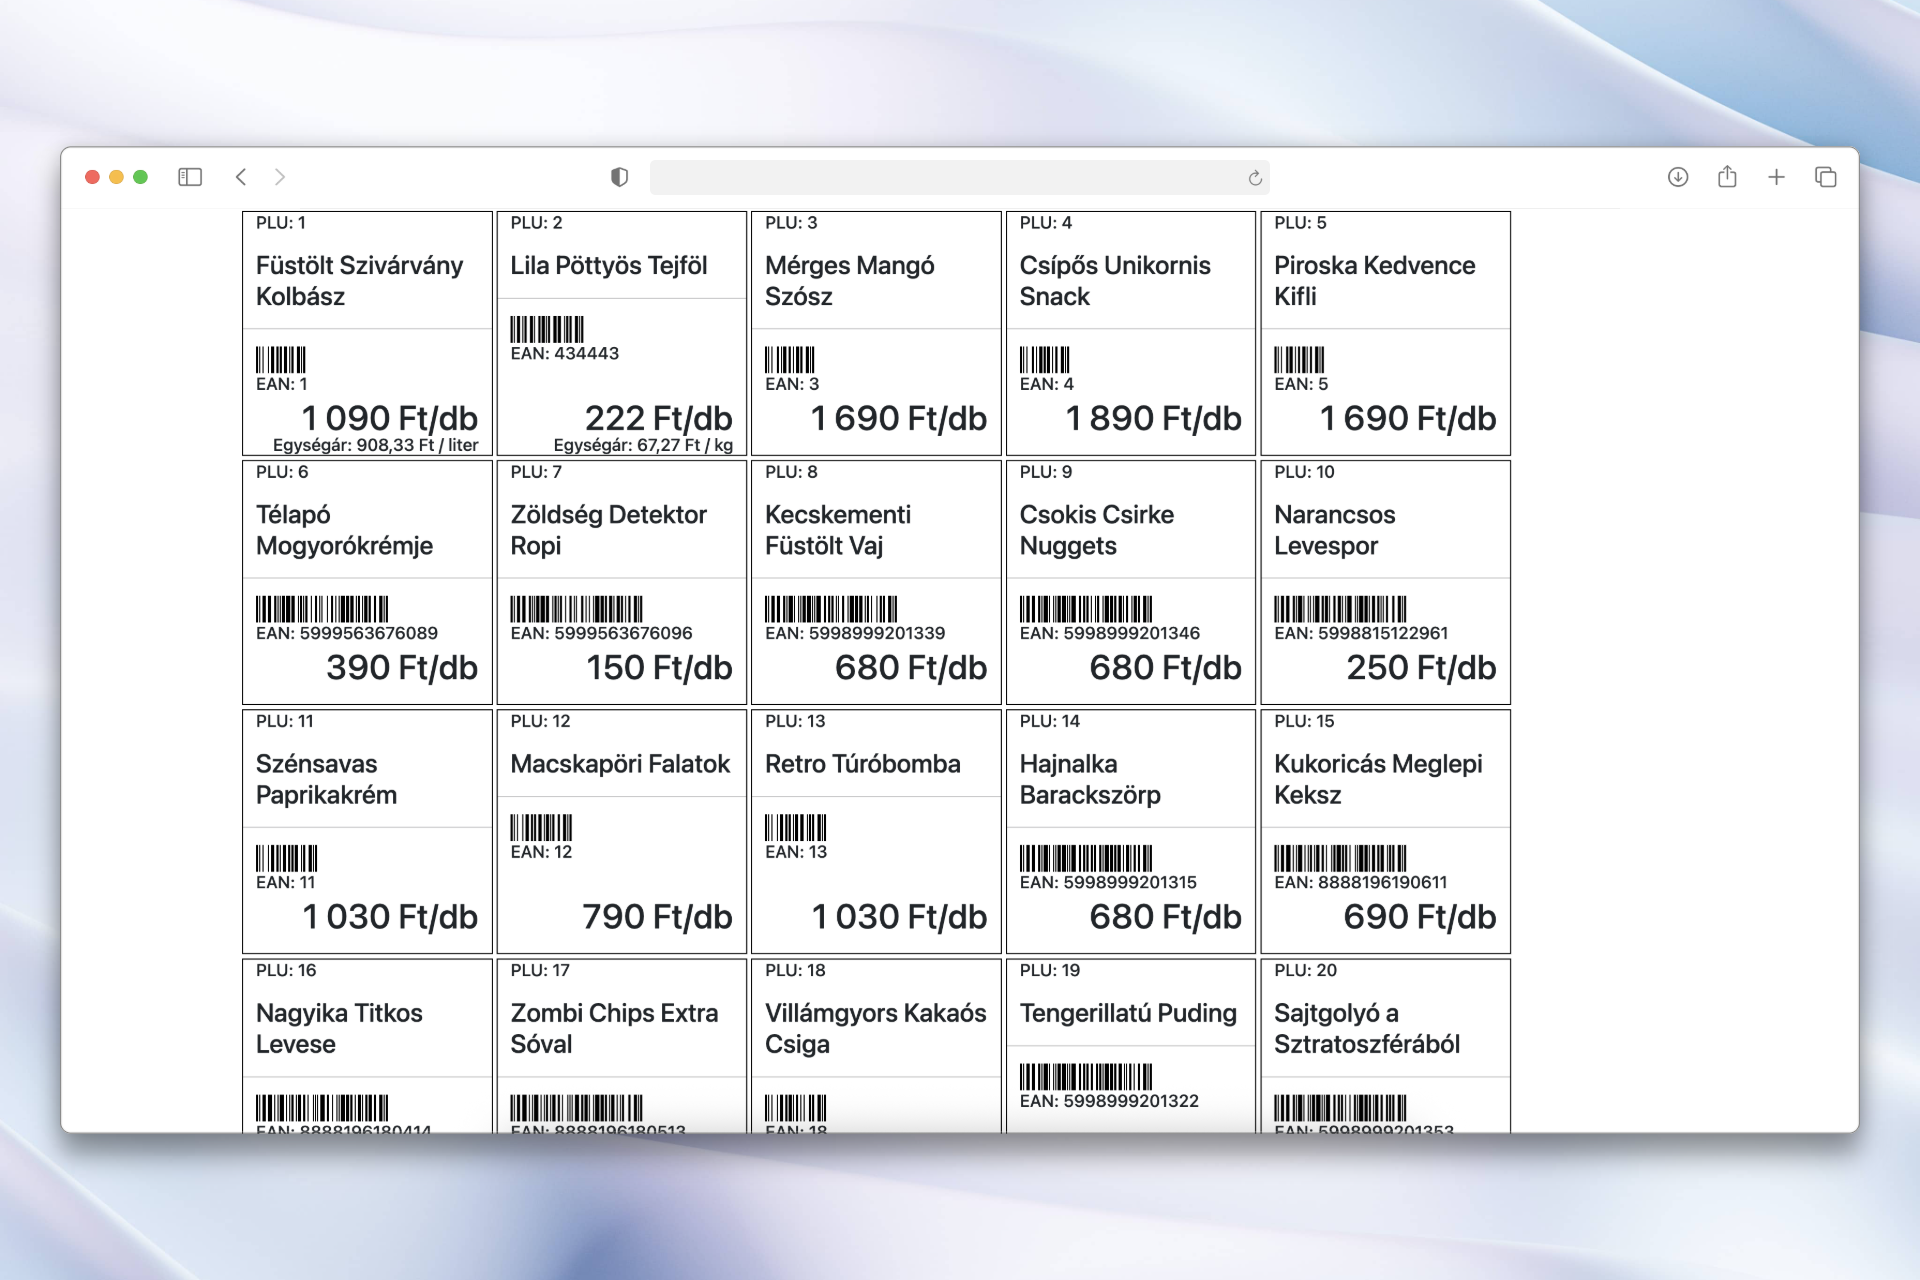
Task: Click the Egységár 67,27 Ft / kg text
Action: pyautogui.click(x=643, y=445)
